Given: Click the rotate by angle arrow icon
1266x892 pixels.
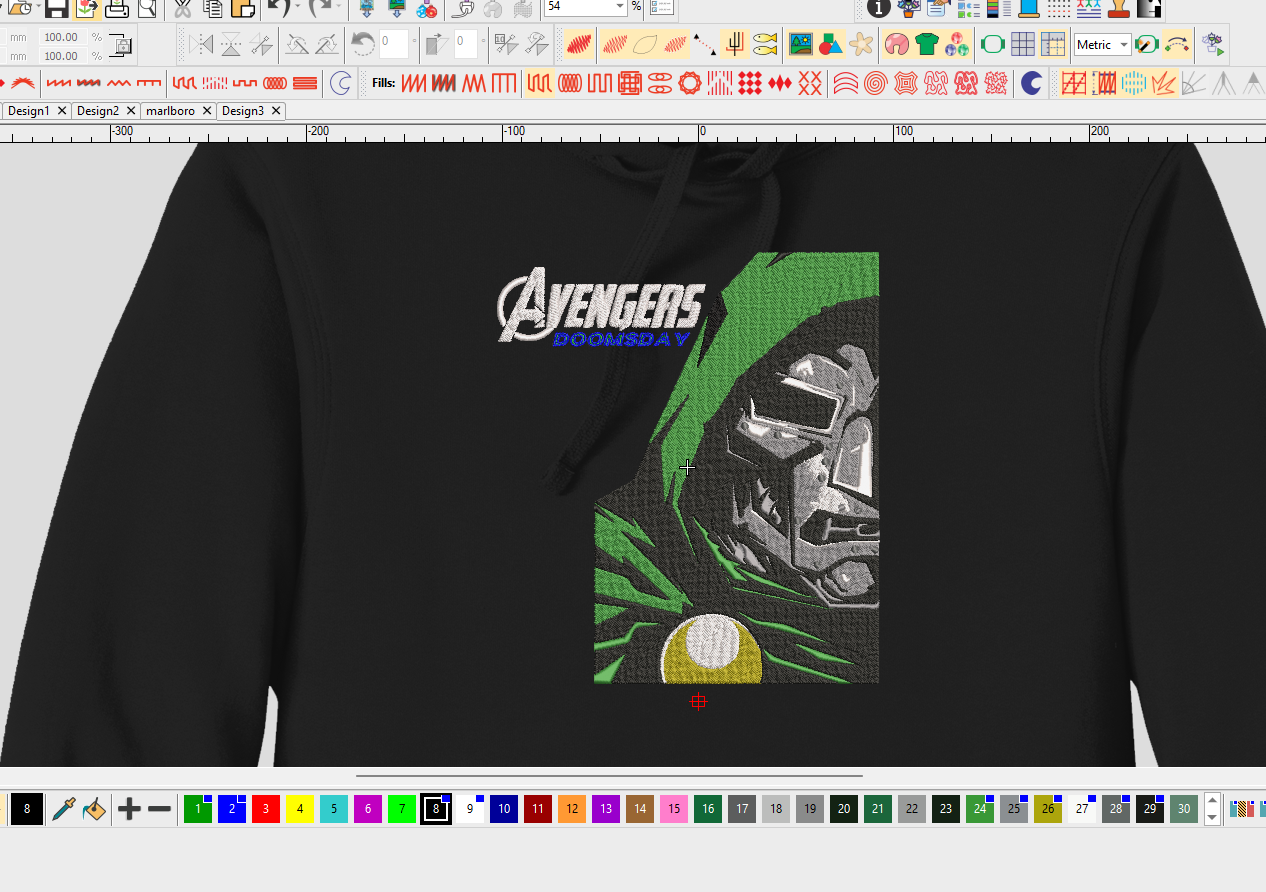Looking at the screenshot, I should pos(363,44).
